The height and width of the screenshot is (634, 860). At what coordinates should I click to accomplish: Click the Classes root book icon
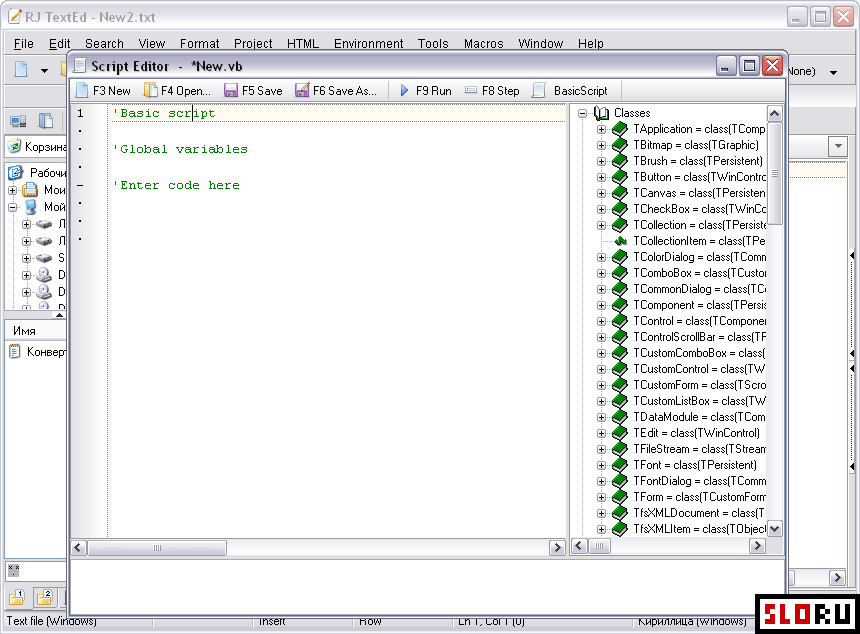pos(602,113)
